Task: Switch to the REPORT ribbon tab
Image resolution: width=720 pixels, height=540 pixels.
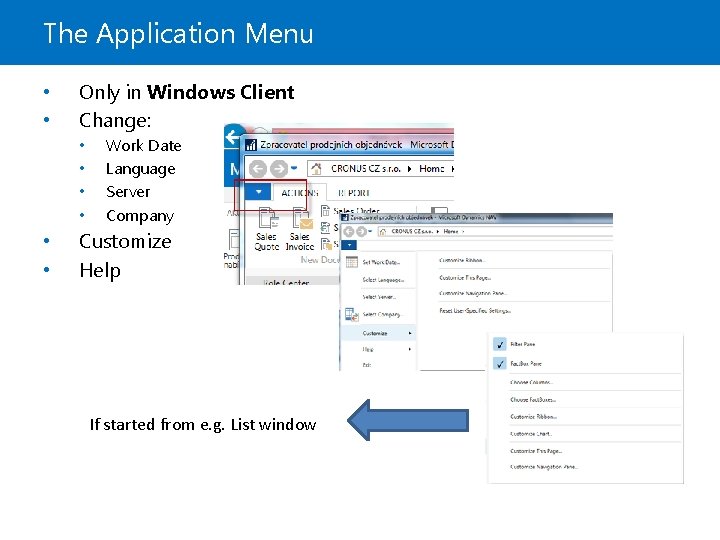Action: (354, 193)
